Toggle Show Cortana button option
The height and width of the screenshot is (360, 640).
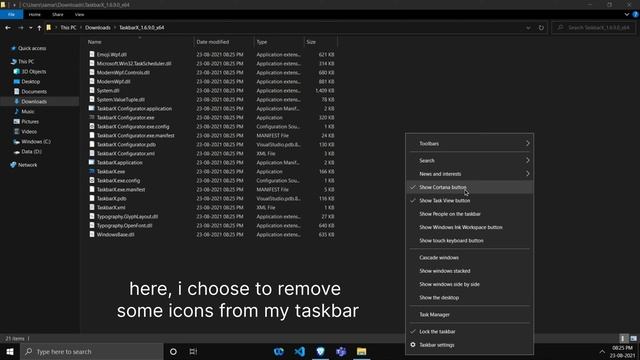(470, 187)
